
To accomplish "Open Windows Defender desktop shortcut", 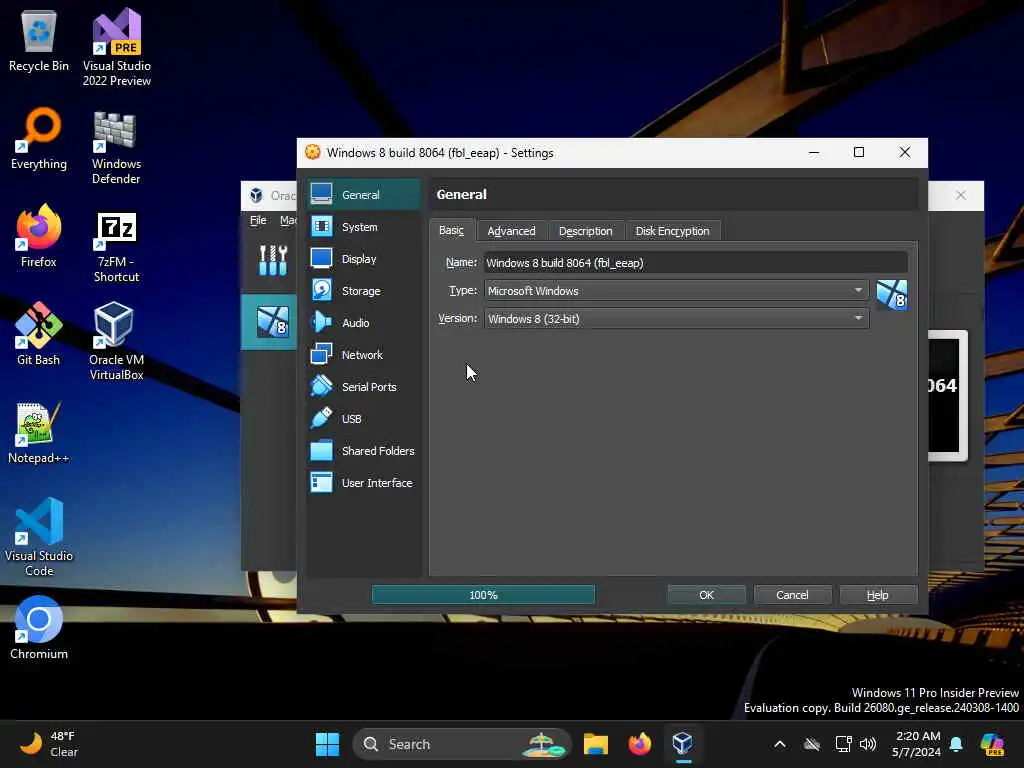I will point(116,147).
